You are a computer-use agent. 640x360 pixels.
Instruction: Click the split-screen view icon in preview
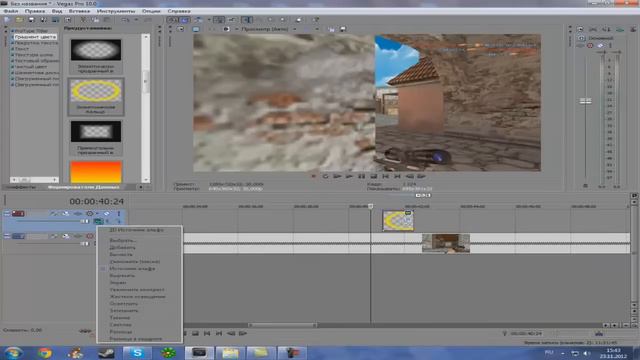click(x=227, y=29)
